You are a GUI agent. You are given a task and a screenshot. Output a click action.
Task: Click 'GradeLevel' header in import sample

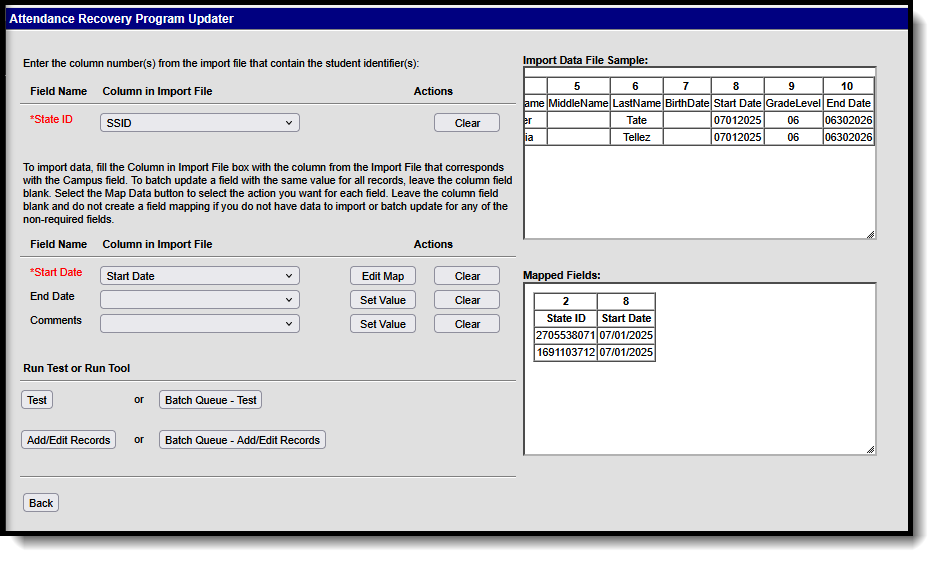coord(793,103)
